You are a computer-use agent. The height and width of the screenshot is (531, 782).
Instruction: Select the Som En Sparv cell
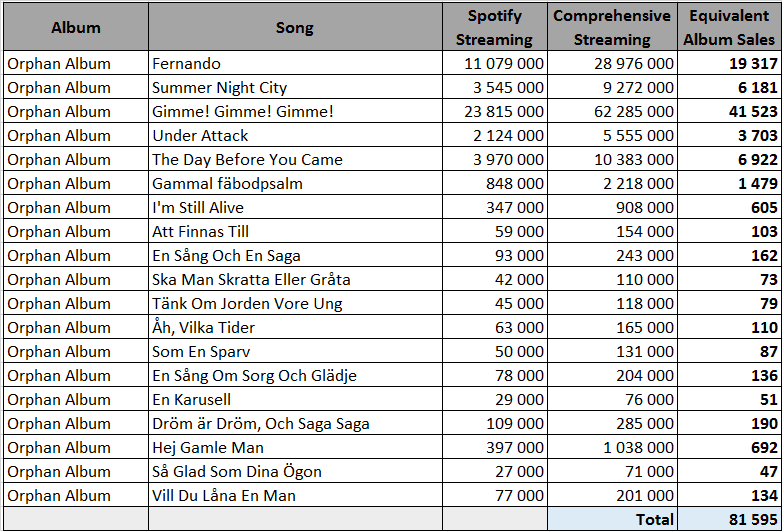coord(295,352)
